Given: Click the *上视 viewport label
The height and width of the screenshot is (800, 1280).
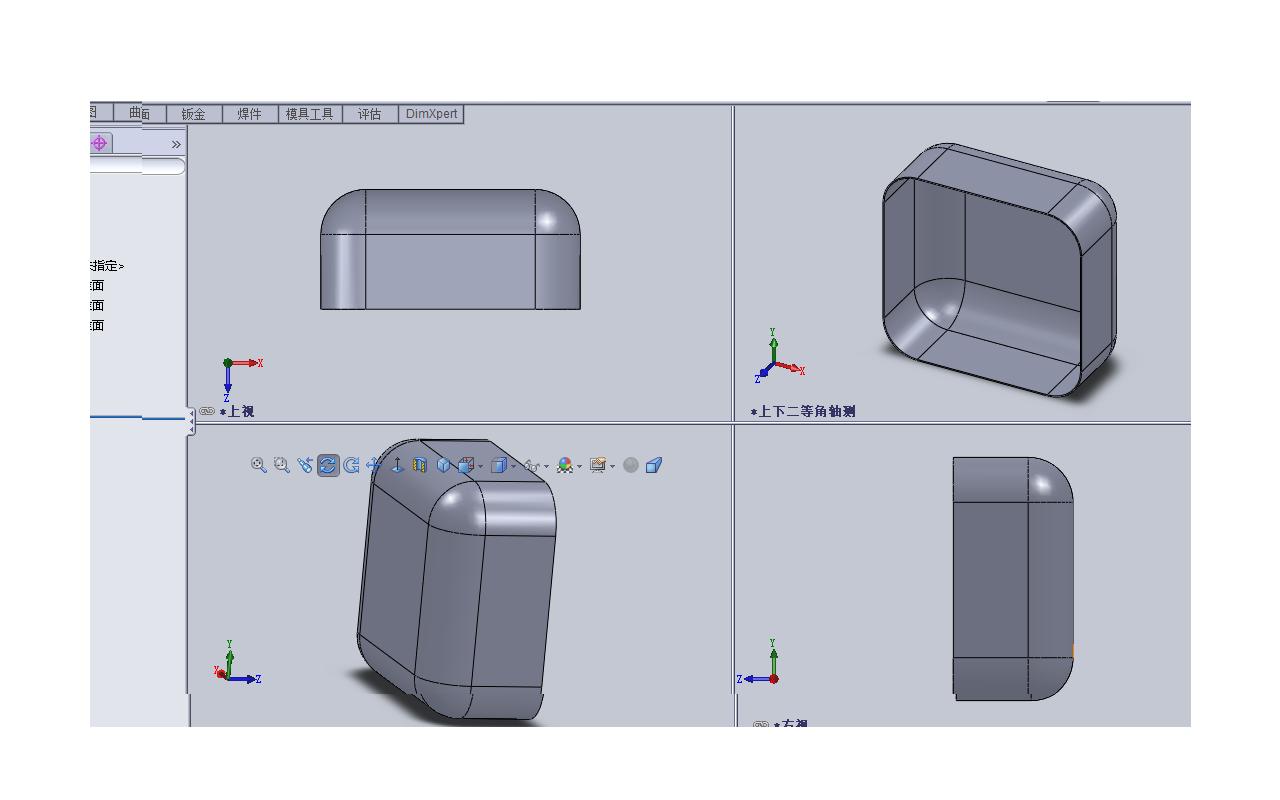Looking at the screenshot, I should pyautogui.click(x=237, y=411).
